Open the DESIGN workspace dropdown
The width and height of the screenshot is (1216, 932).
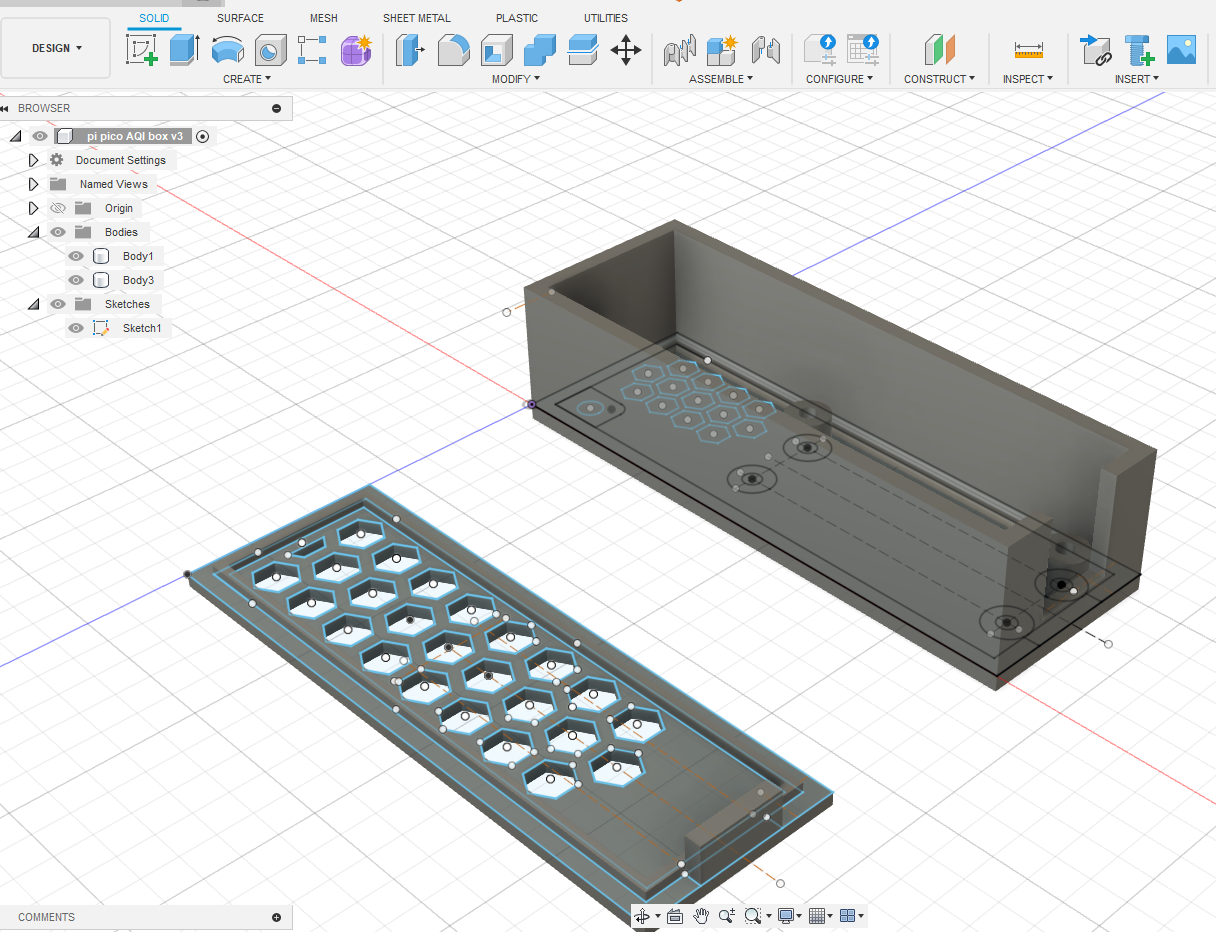coord(56,48)
